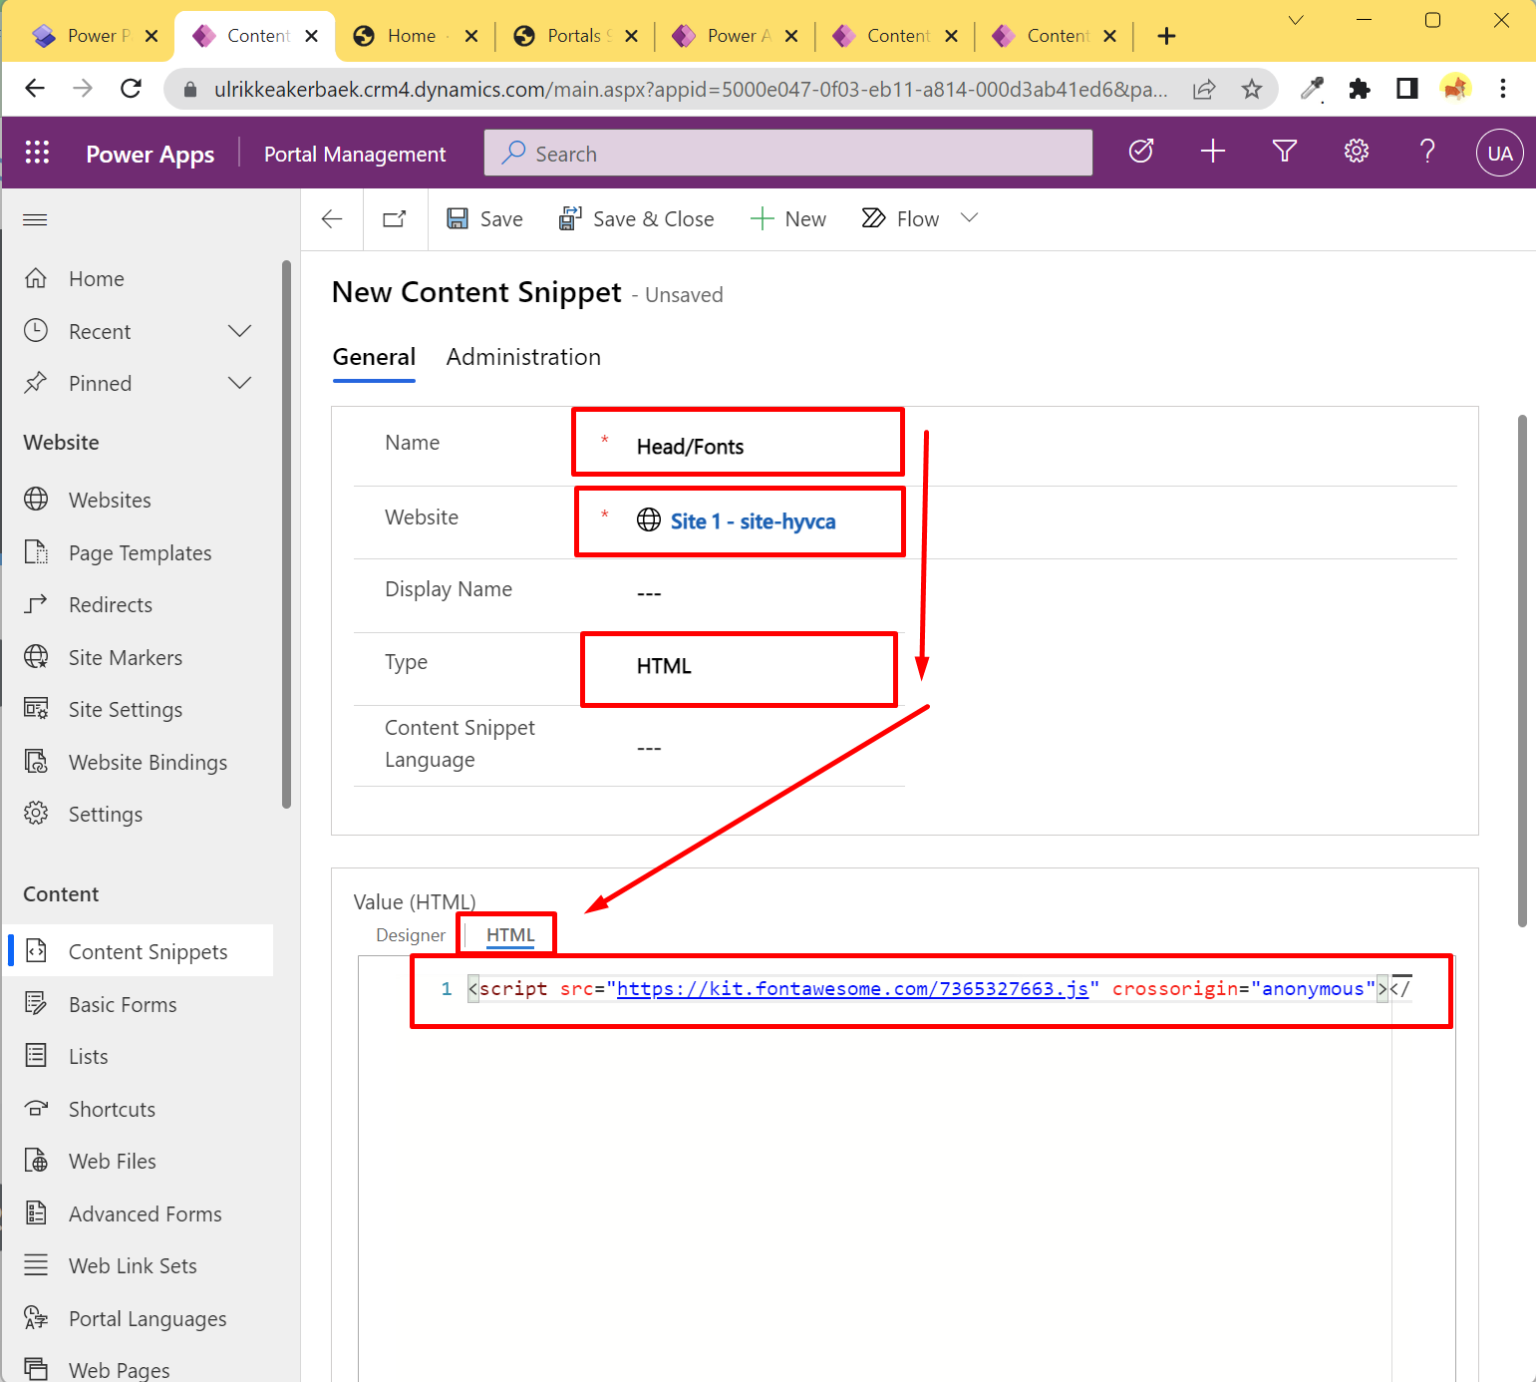The width and height of the screenshot is (1536, 1382).
Task: Switch to the Designer editor tab
Action: (x=410, y=935)
